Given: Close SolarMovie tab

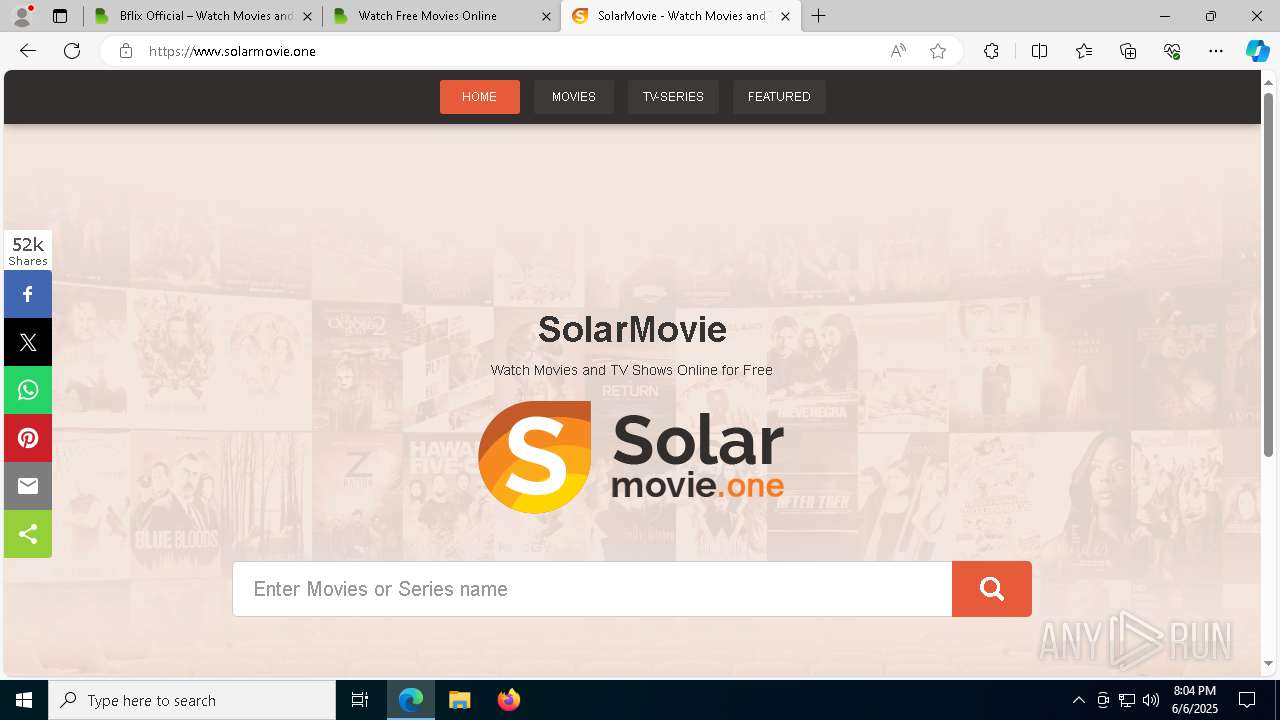Looking at the screenshot, I should [x=785, y=16].
